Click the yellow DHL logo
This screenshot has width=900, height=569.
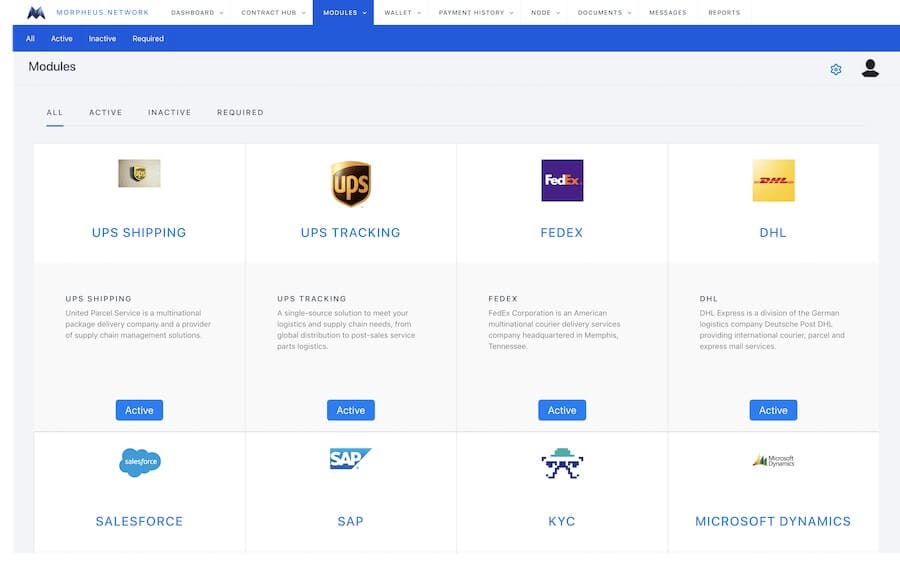point(773,181)
